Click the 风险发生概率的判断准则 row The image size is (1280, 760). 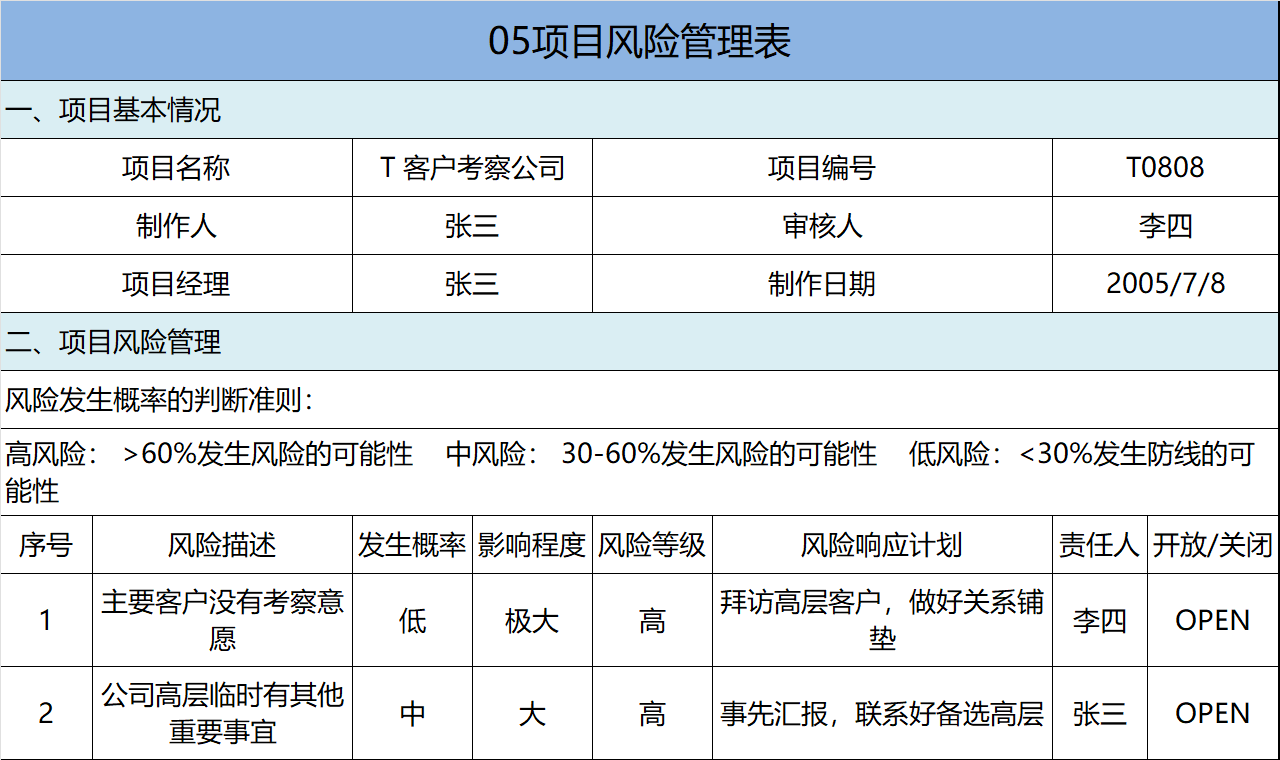click(x=160, y=400)
